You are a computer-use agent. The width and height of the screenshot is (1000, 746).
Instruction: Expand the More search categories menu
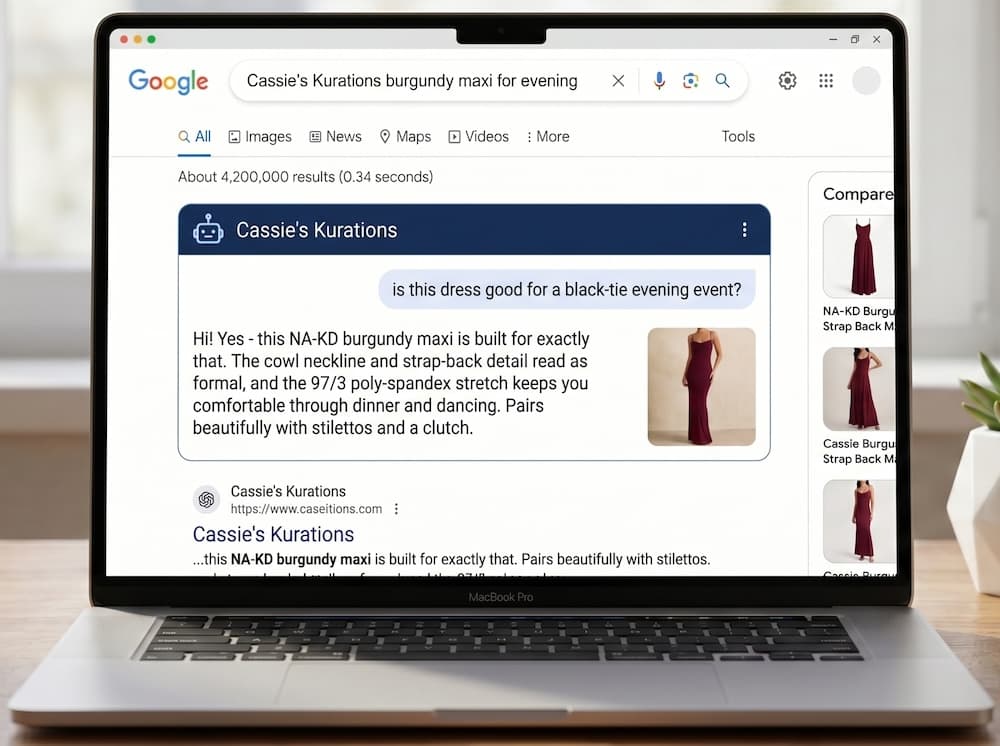548,136
